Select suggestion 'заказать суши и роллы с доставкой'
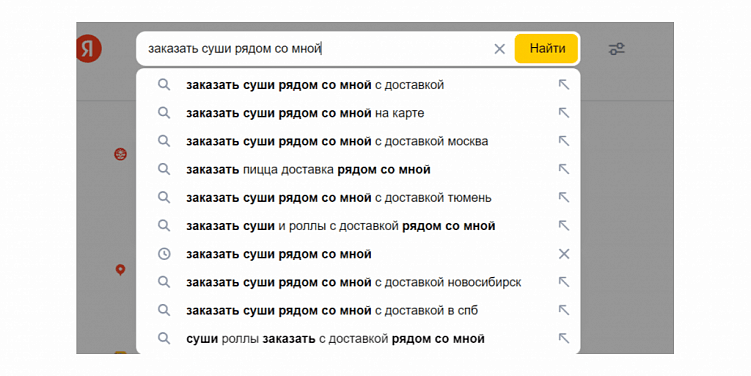The width and height of the screenshot is (751, 376). tap(358, 226)
